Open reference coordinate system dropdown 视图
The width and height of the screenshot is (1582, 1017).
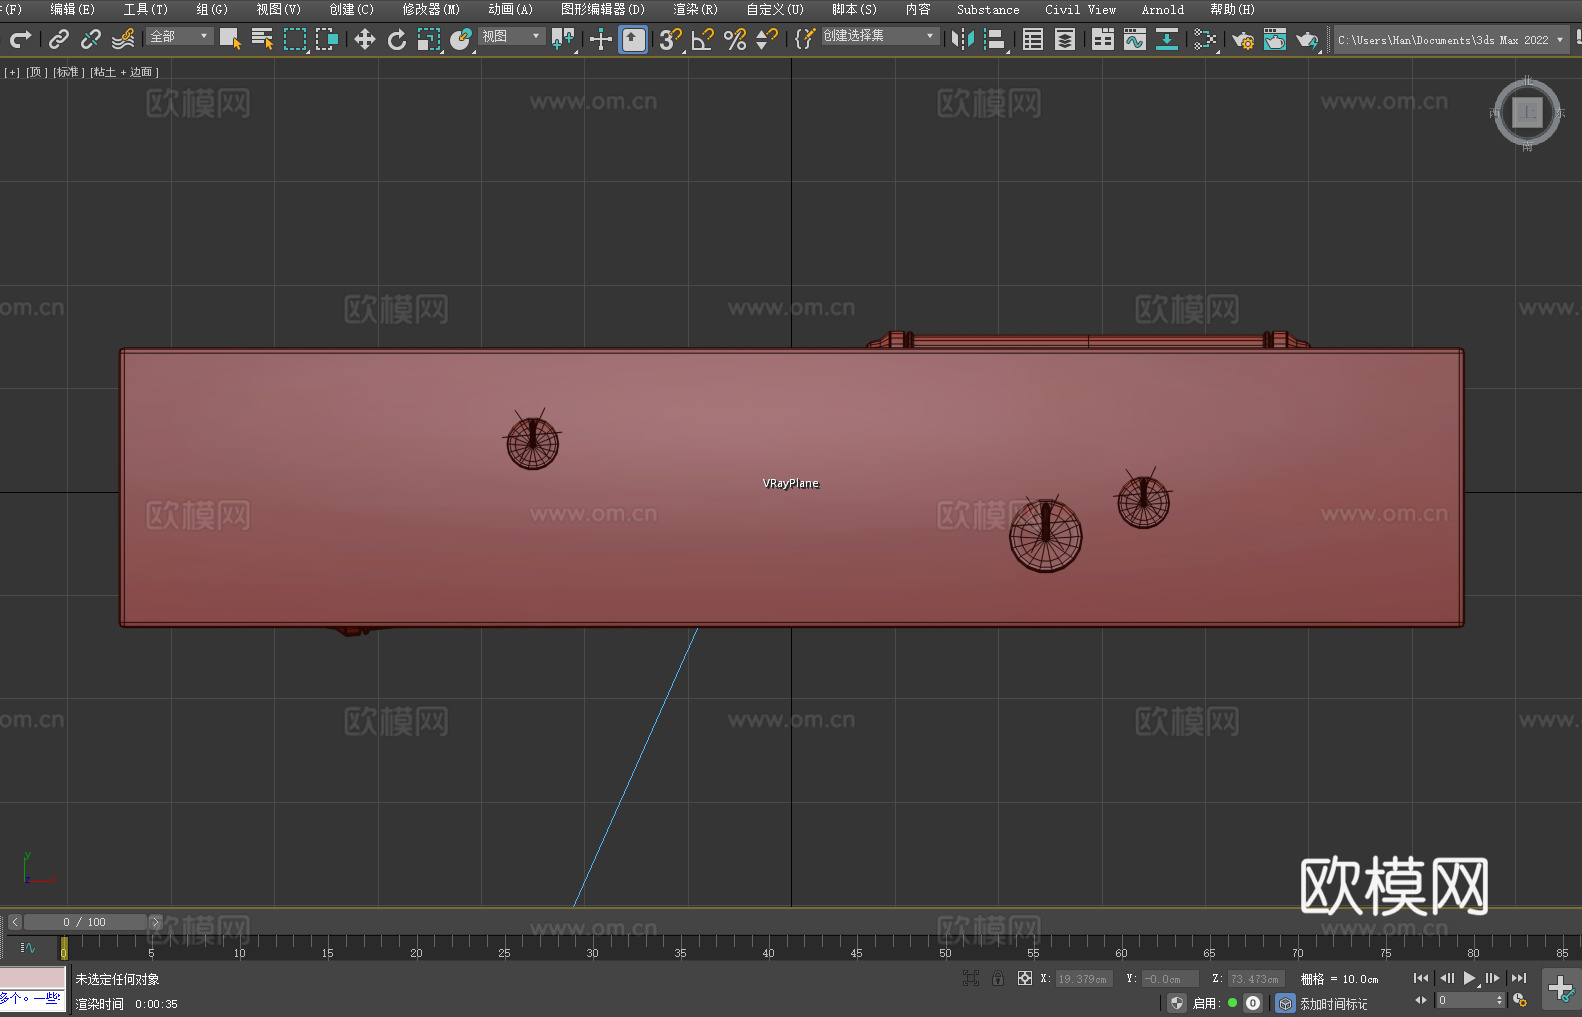(x=511, y=36)
